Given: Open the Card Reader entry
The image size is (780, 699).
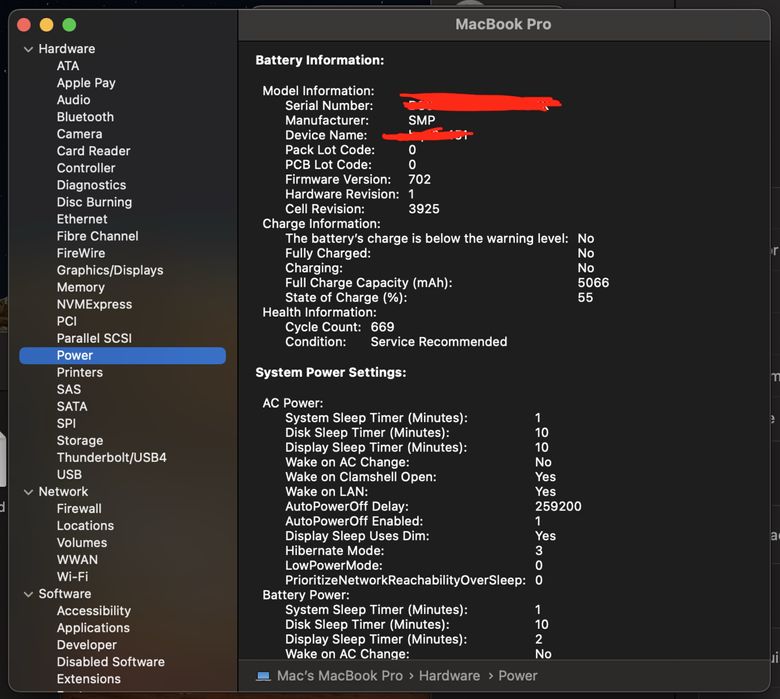Looking at the screenshot, I should click(94, 151).
